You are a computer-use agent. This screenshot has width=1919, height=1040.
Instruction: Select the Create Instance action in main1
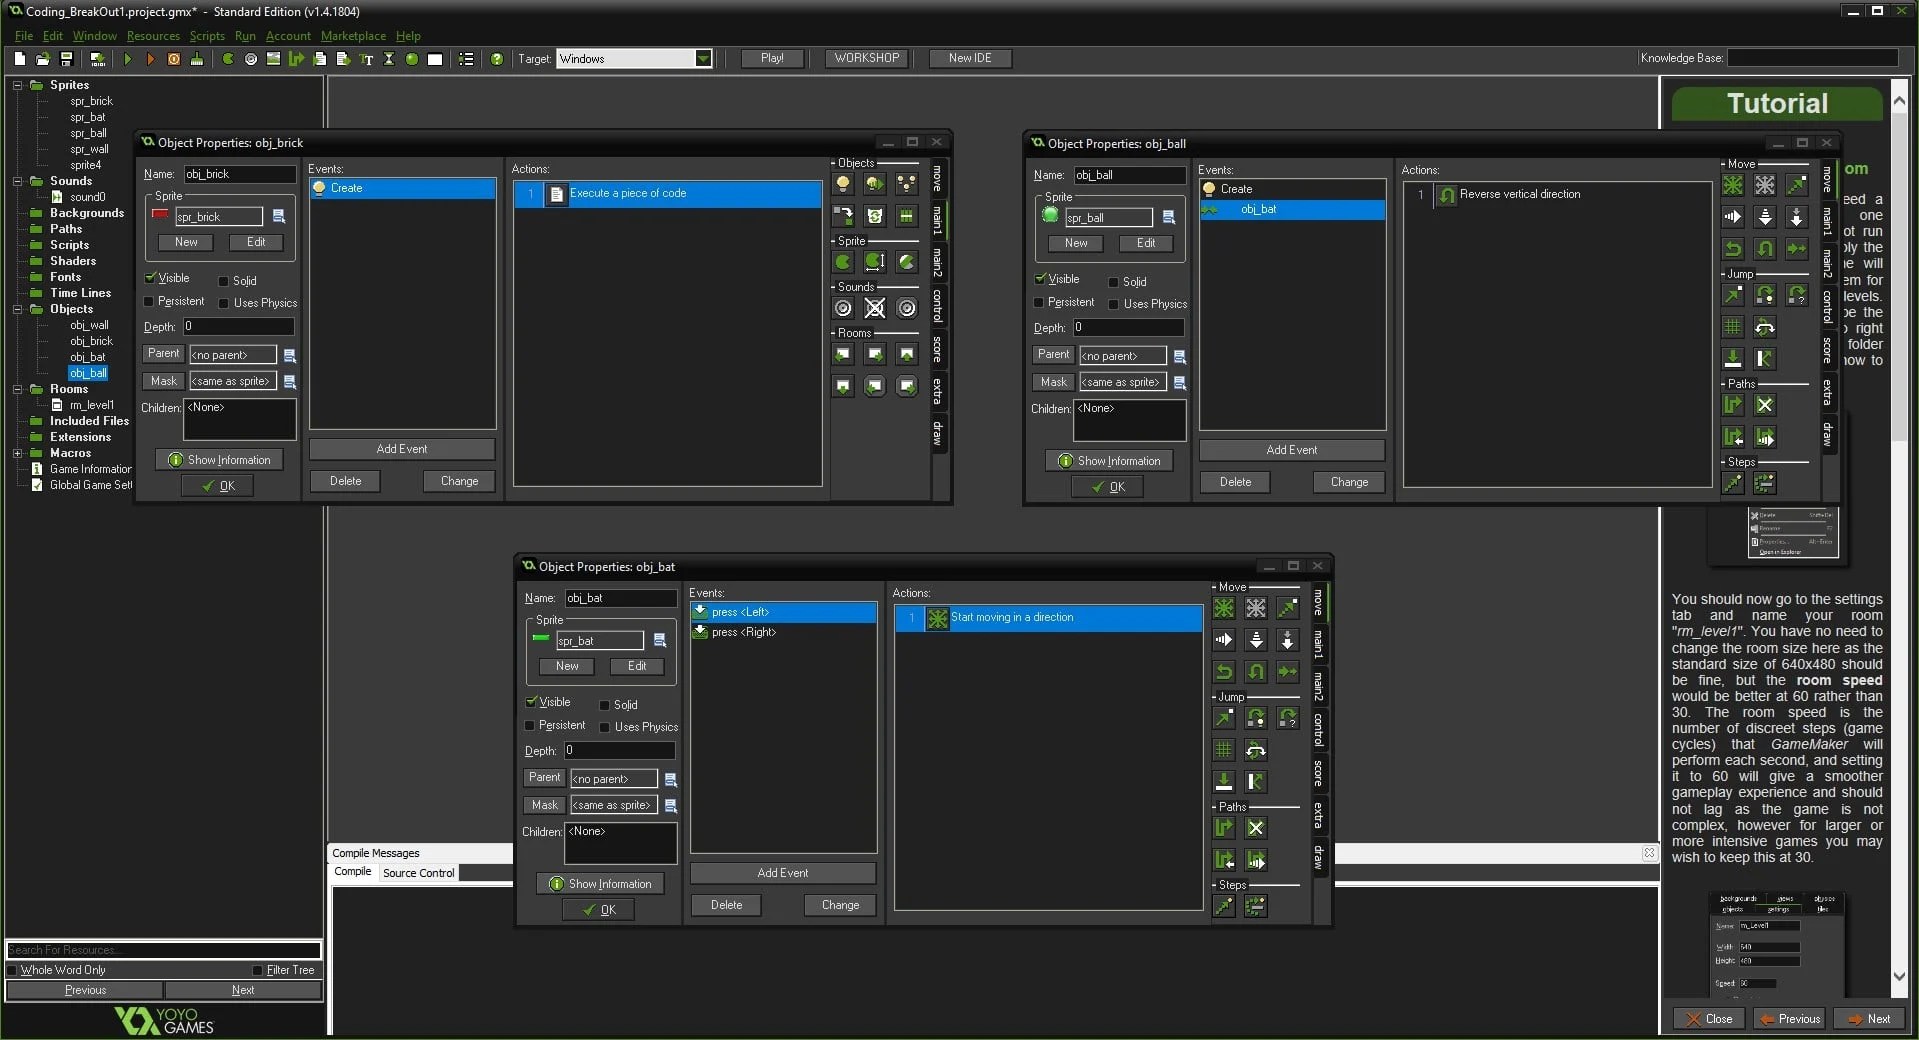point(843,183)
